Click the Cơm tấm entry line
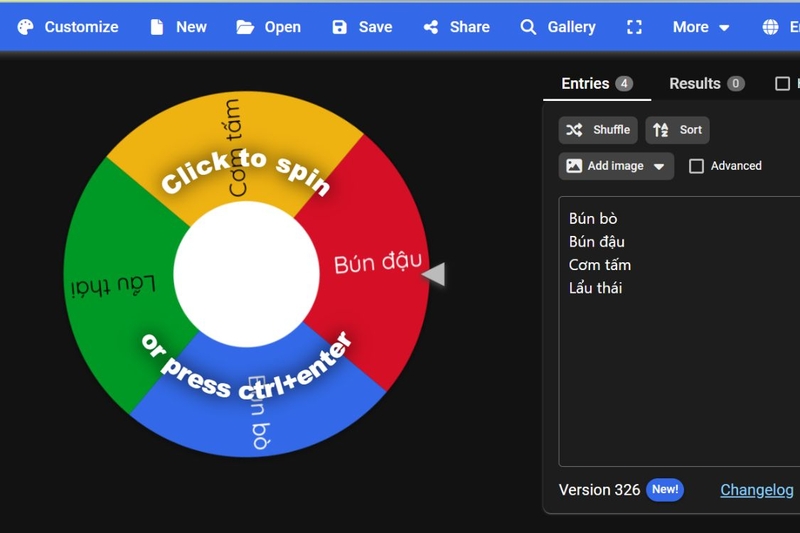 (x=600, y=265)
